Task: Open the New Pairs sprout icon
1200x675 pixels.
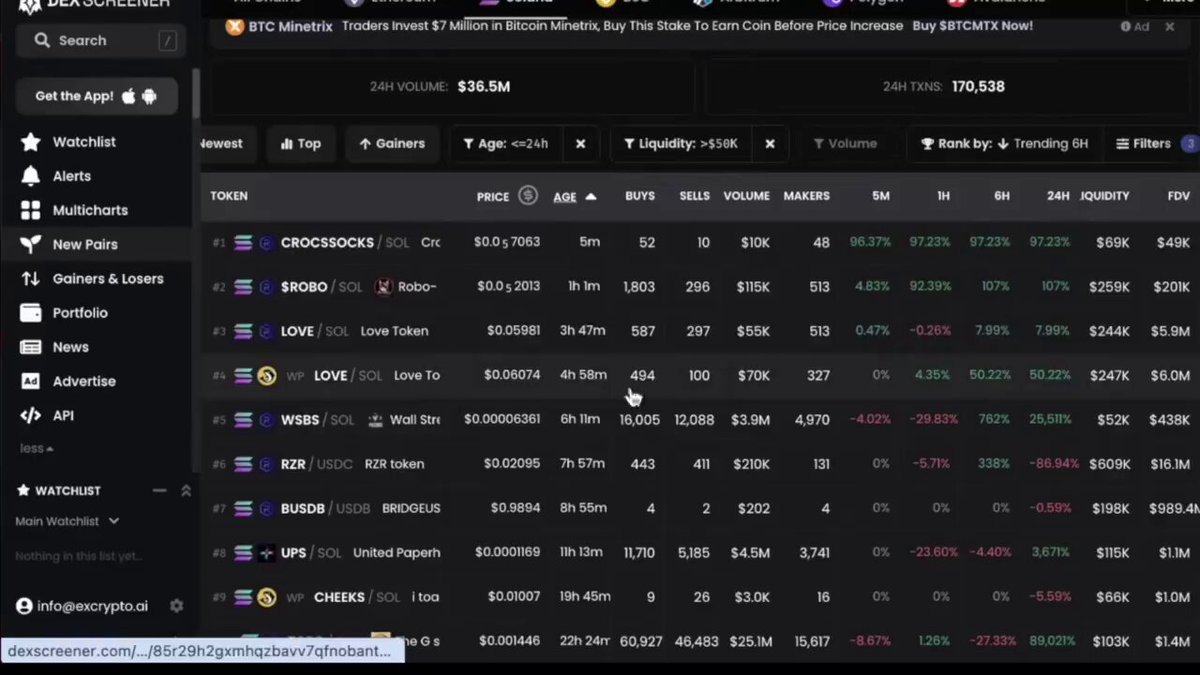Action: (x=31, y=244)
